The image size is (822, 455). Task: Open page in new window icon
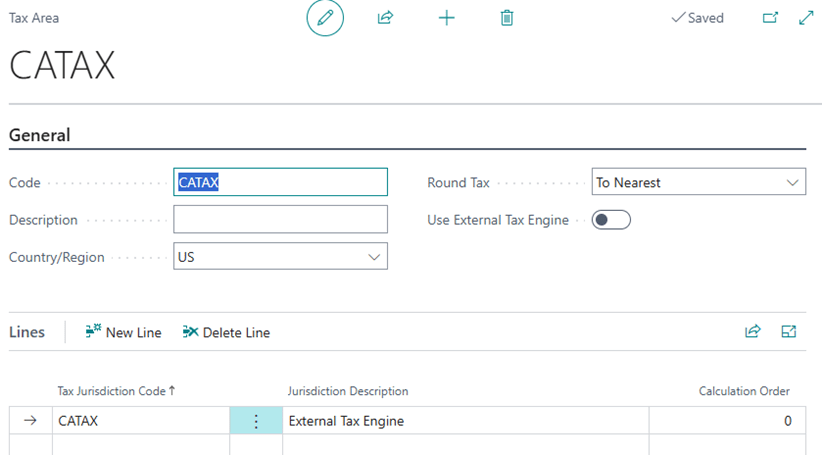pyautogui.click(x=769, y=18)
